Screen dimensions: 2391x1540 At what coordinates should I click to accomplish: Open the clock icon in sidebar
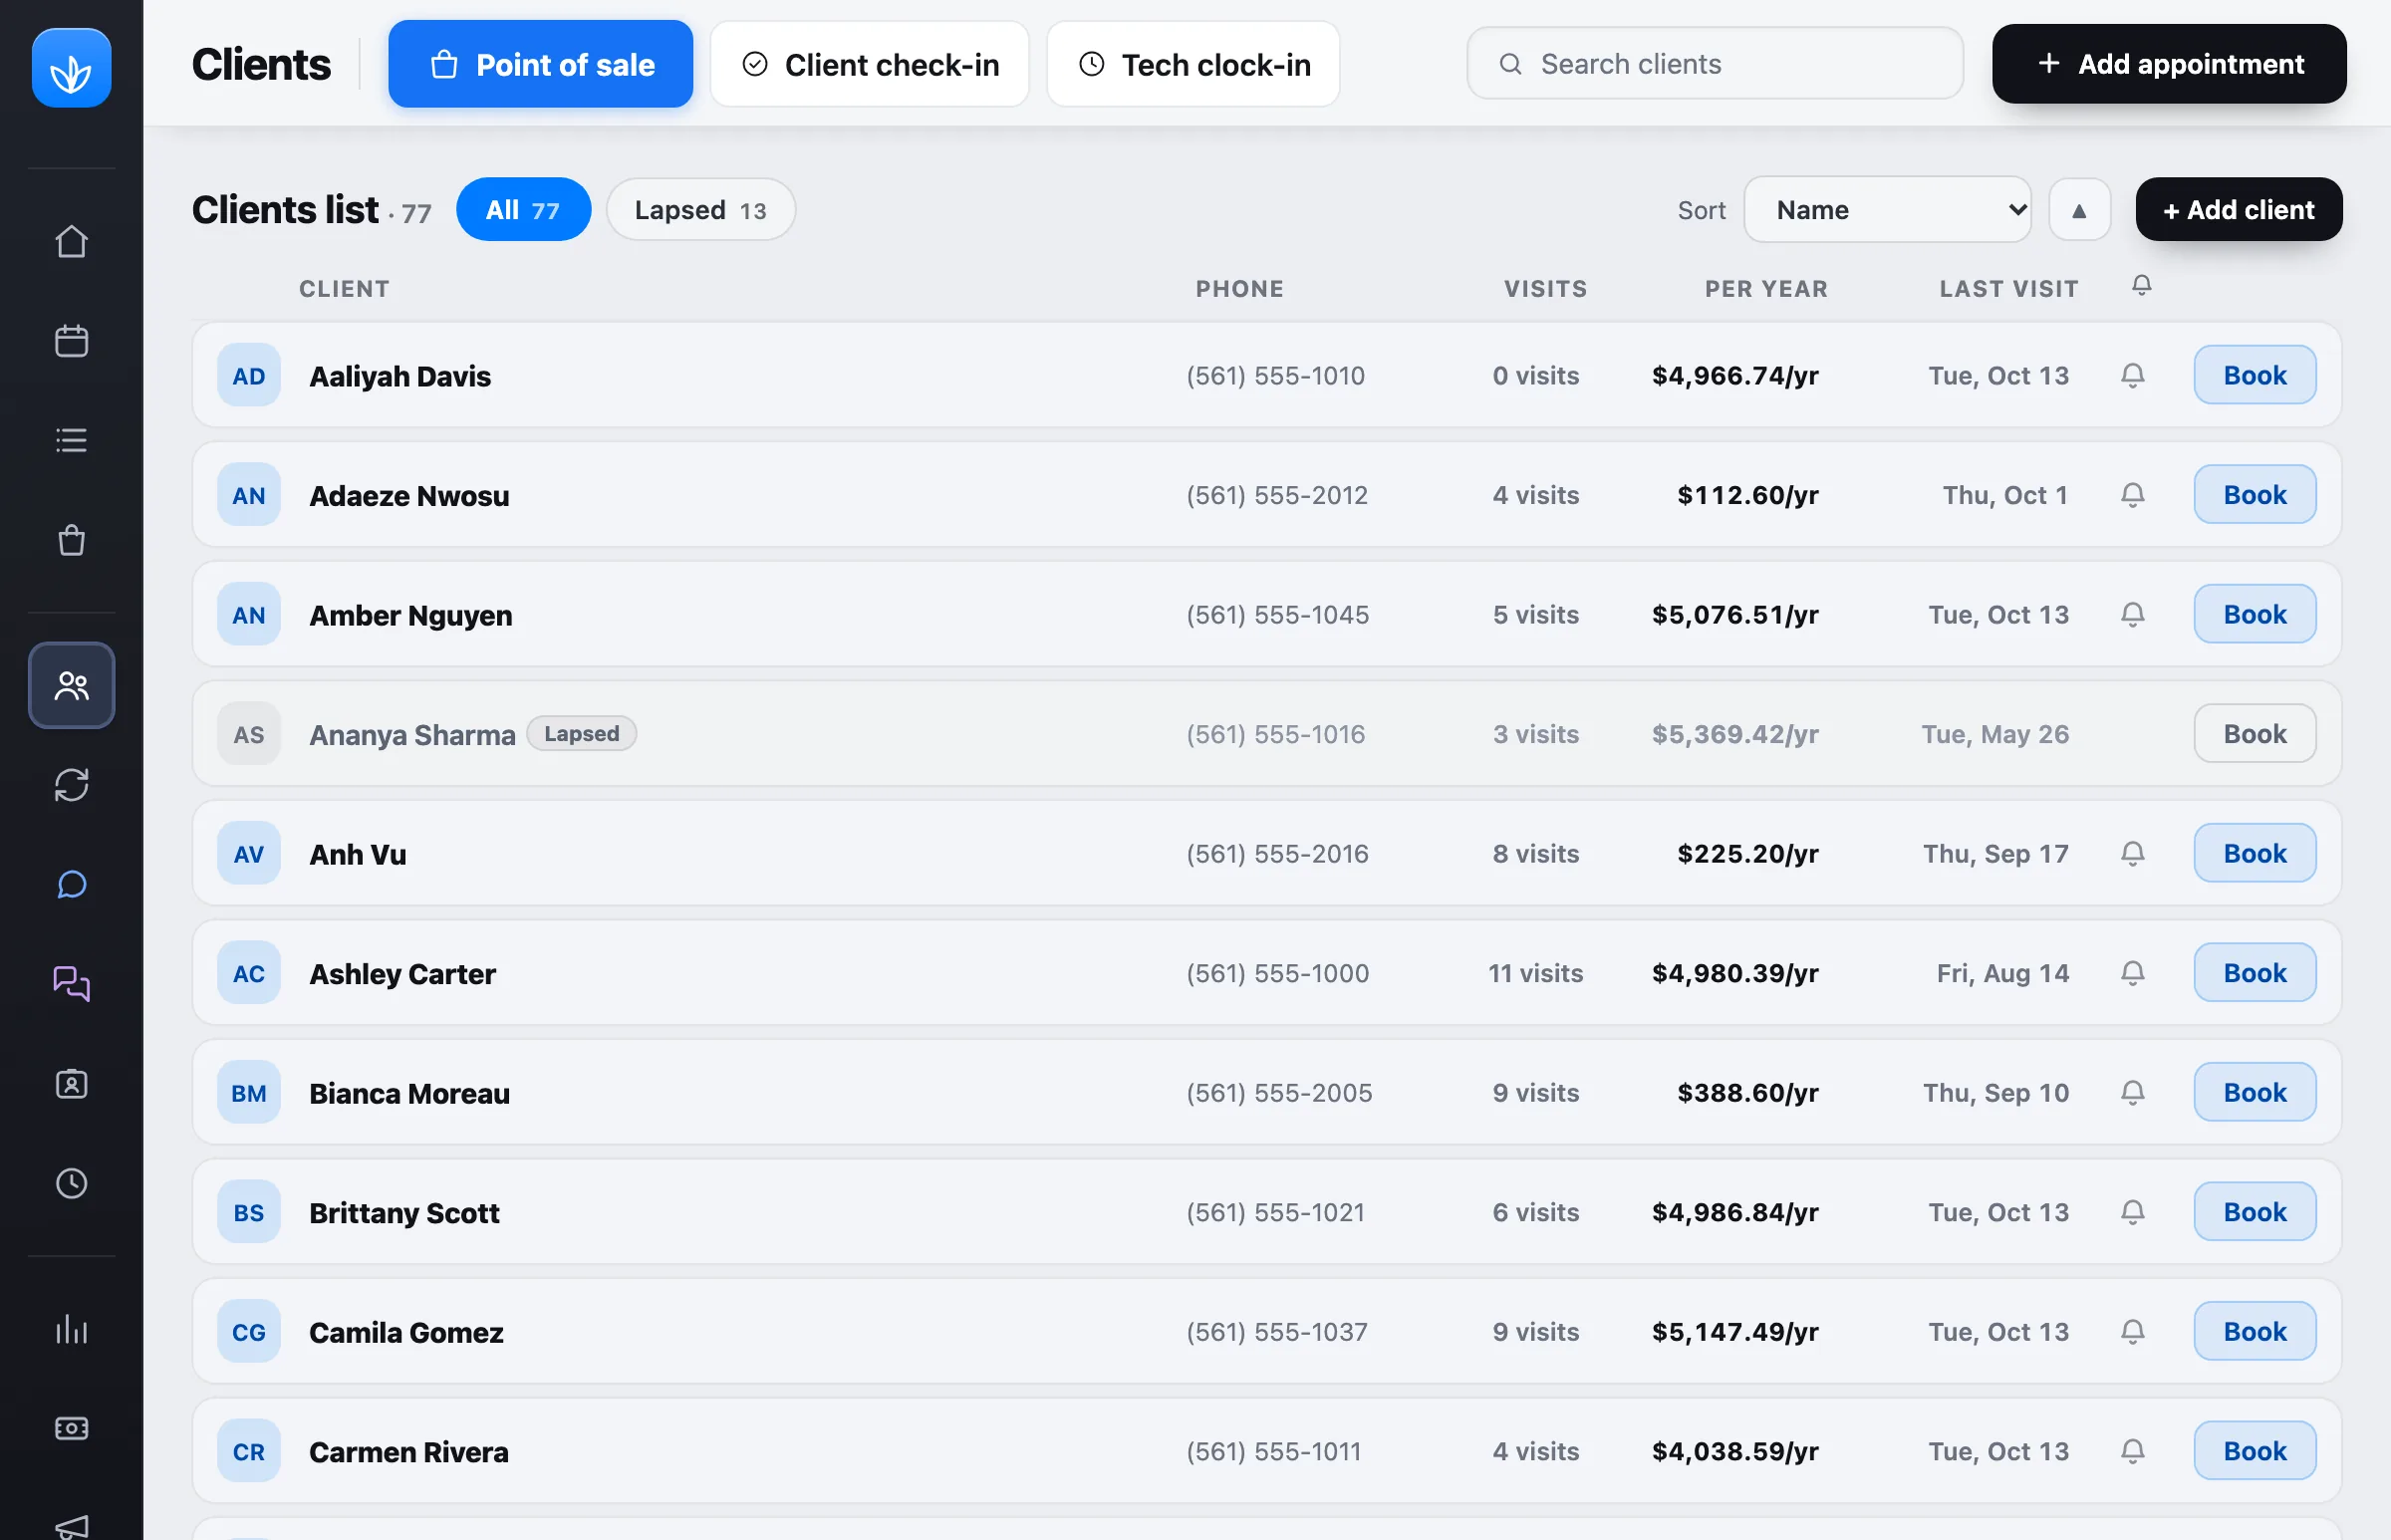(x=71, y=1184)
